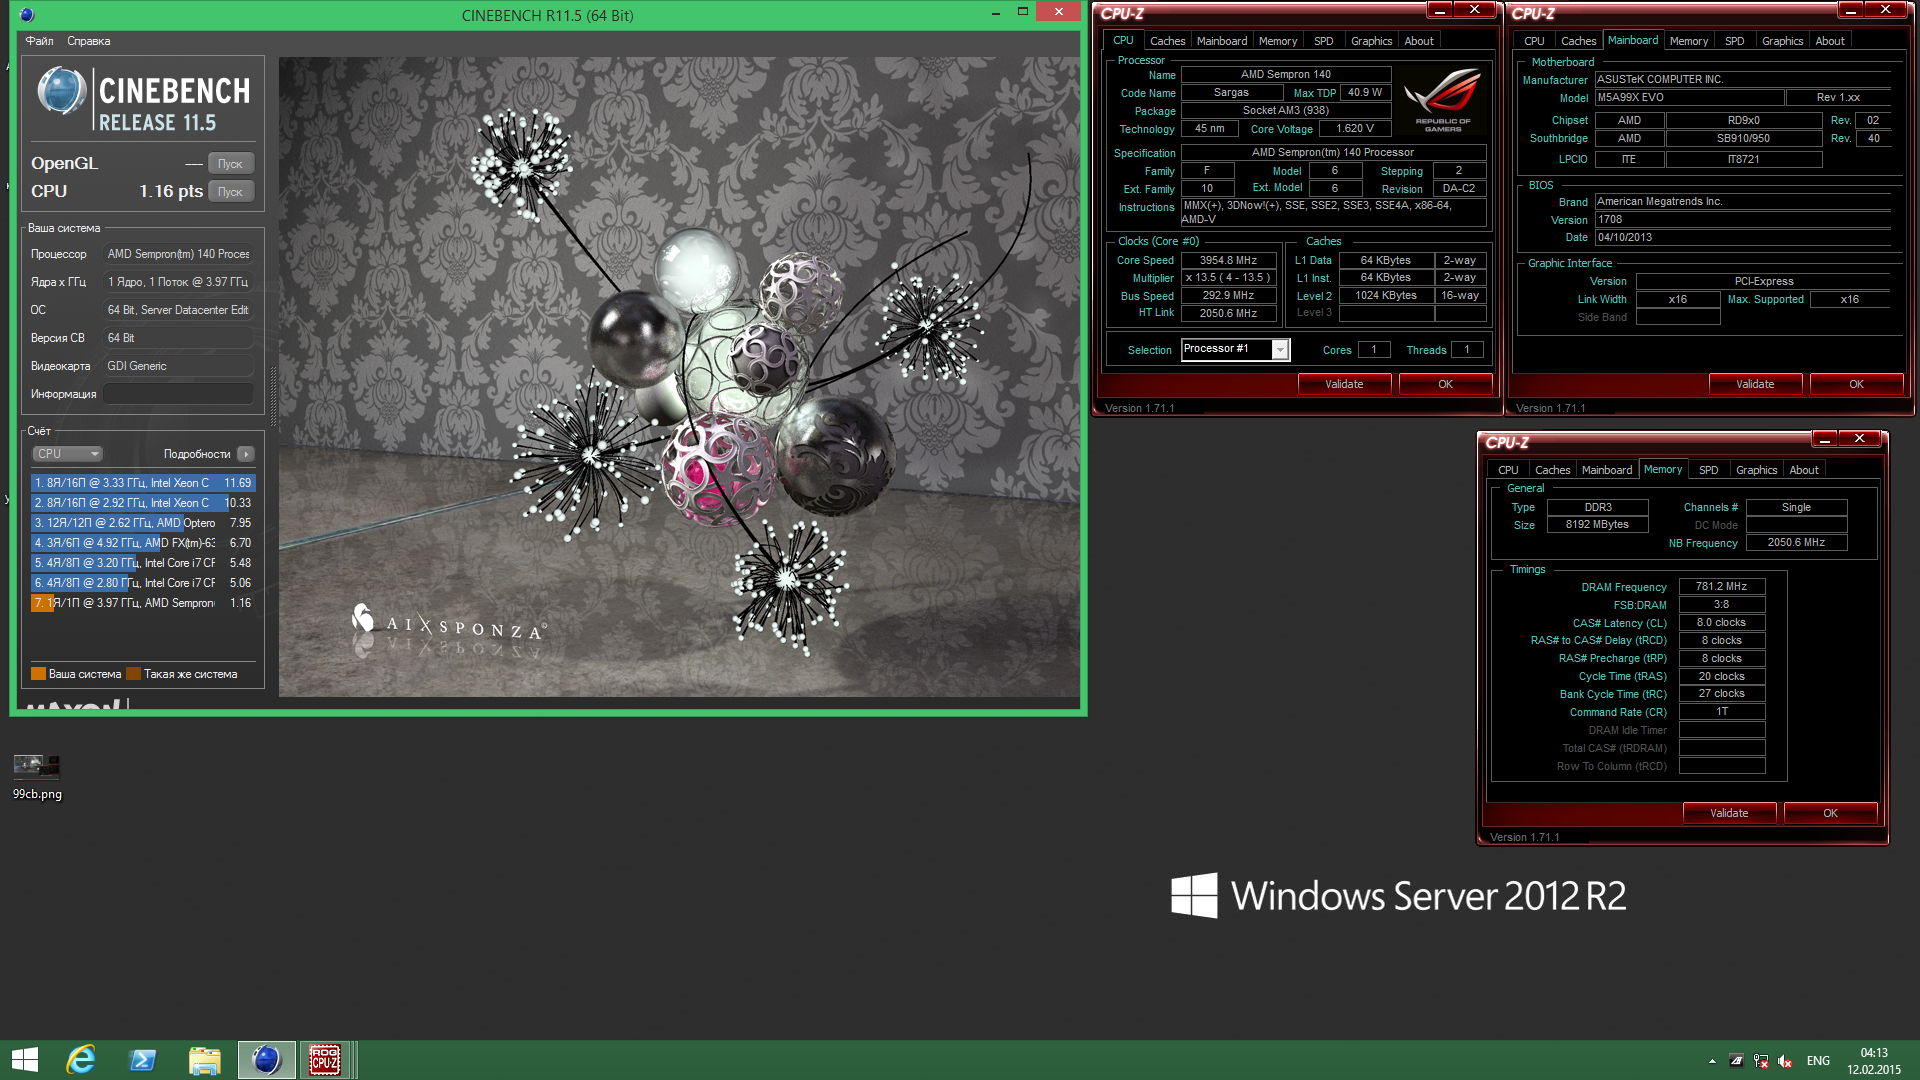
Task: Open About tab in first CPU-Z window
Action: click(x=1419, y=41)
